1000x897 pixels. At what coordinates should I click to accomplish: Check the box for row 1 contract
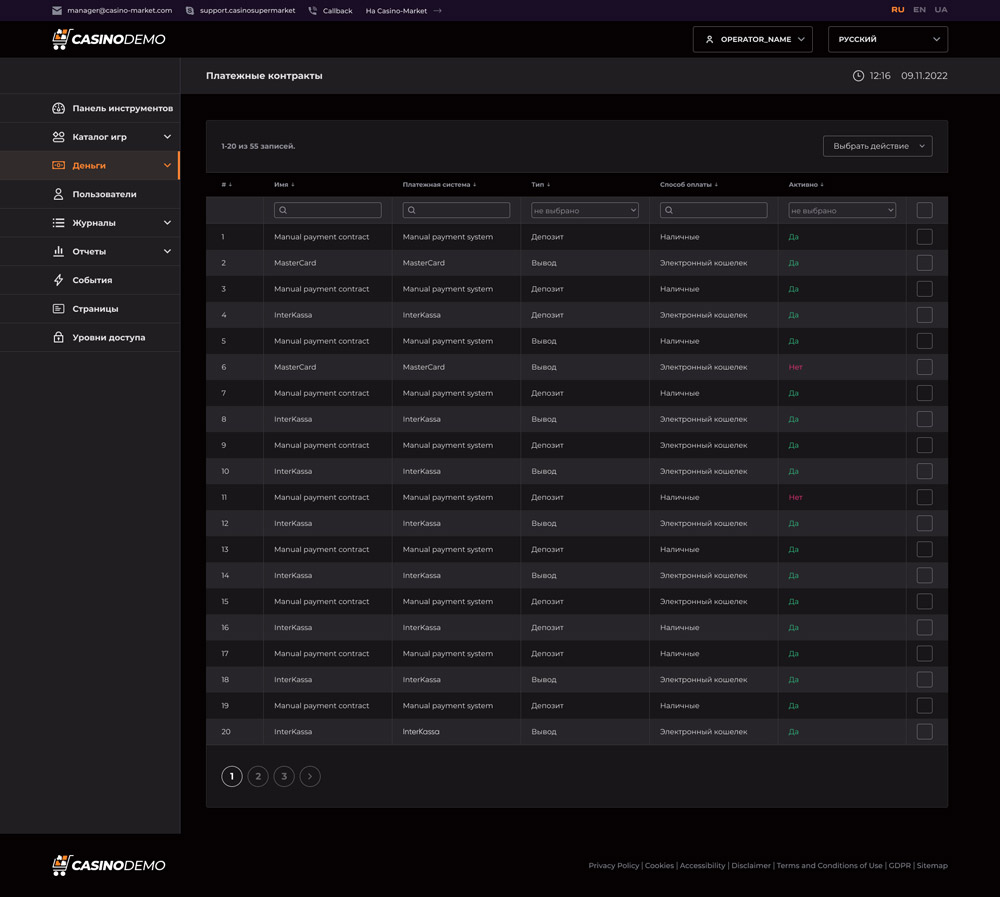(x=924, y=237)
